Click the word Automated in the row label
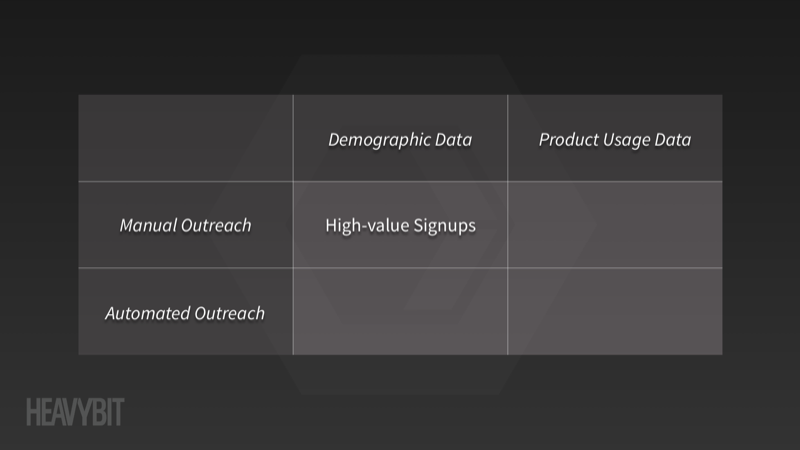This screenshot has width=800, height=450. 147,313
